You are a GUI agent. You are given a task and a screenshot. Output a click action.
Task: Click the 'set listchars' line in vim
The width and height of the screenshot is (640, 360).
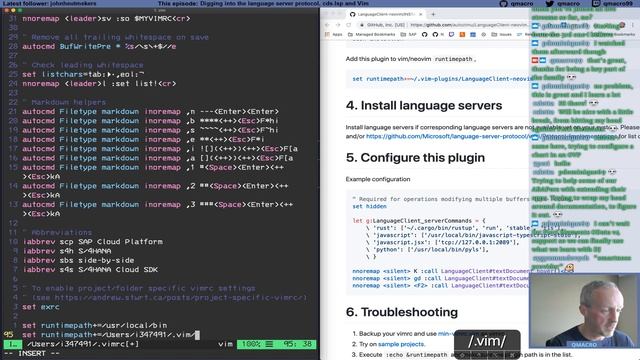(83, 74)
